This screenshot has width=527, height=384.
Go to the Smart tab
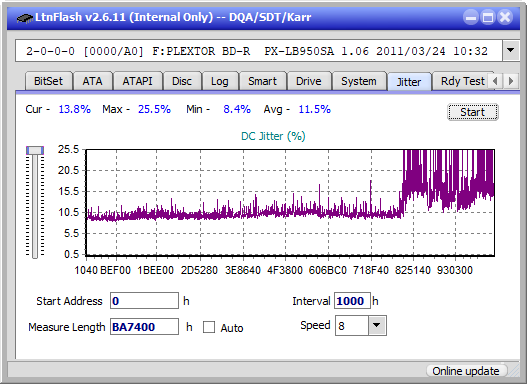[x=262, y=81]
